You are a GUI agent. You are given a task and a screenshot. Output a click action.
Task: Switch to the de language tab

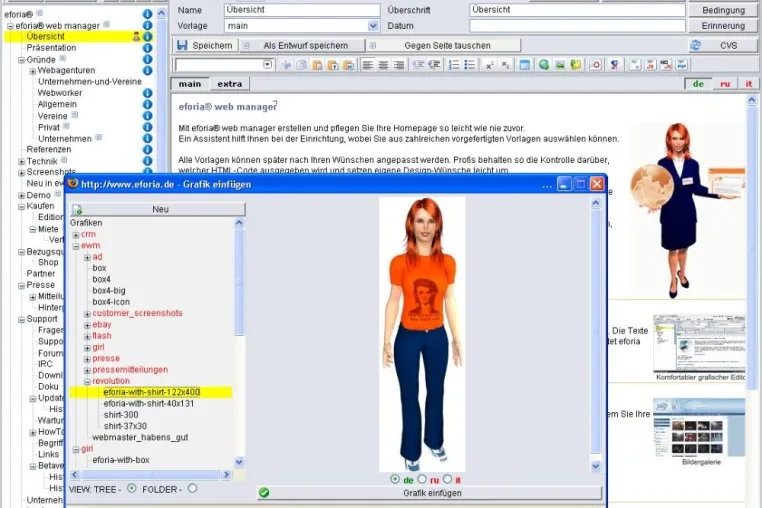[698, 84]
